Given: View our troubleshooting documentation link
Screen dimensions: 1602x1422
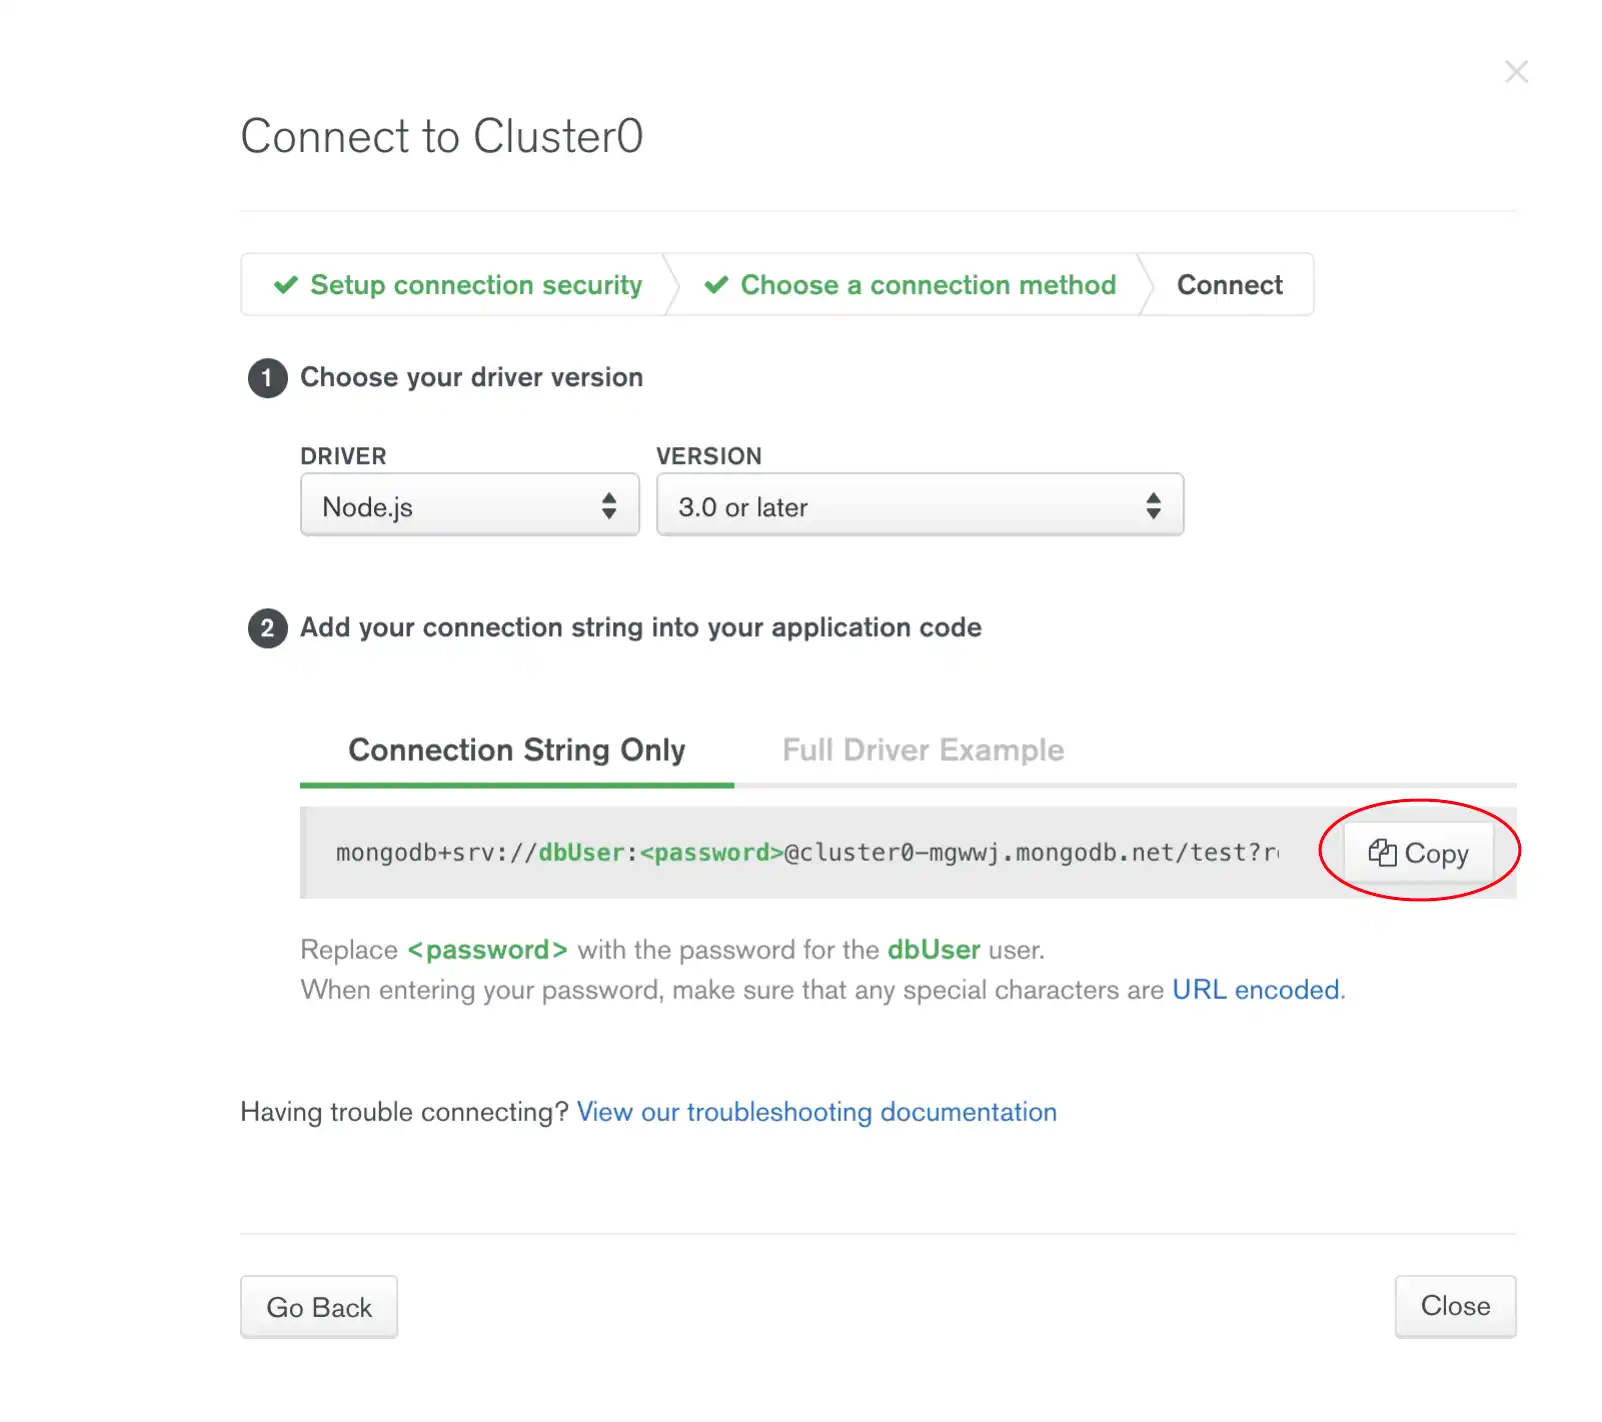Looking at the screenshot, I should pyautogui.click(x=817, y=1112).
